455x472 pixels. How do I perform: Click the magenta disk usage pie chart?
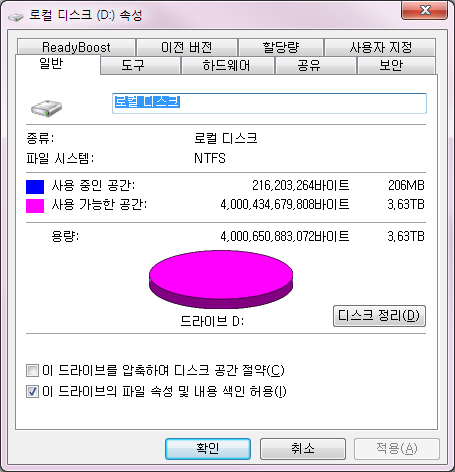(x=221, y=279)
